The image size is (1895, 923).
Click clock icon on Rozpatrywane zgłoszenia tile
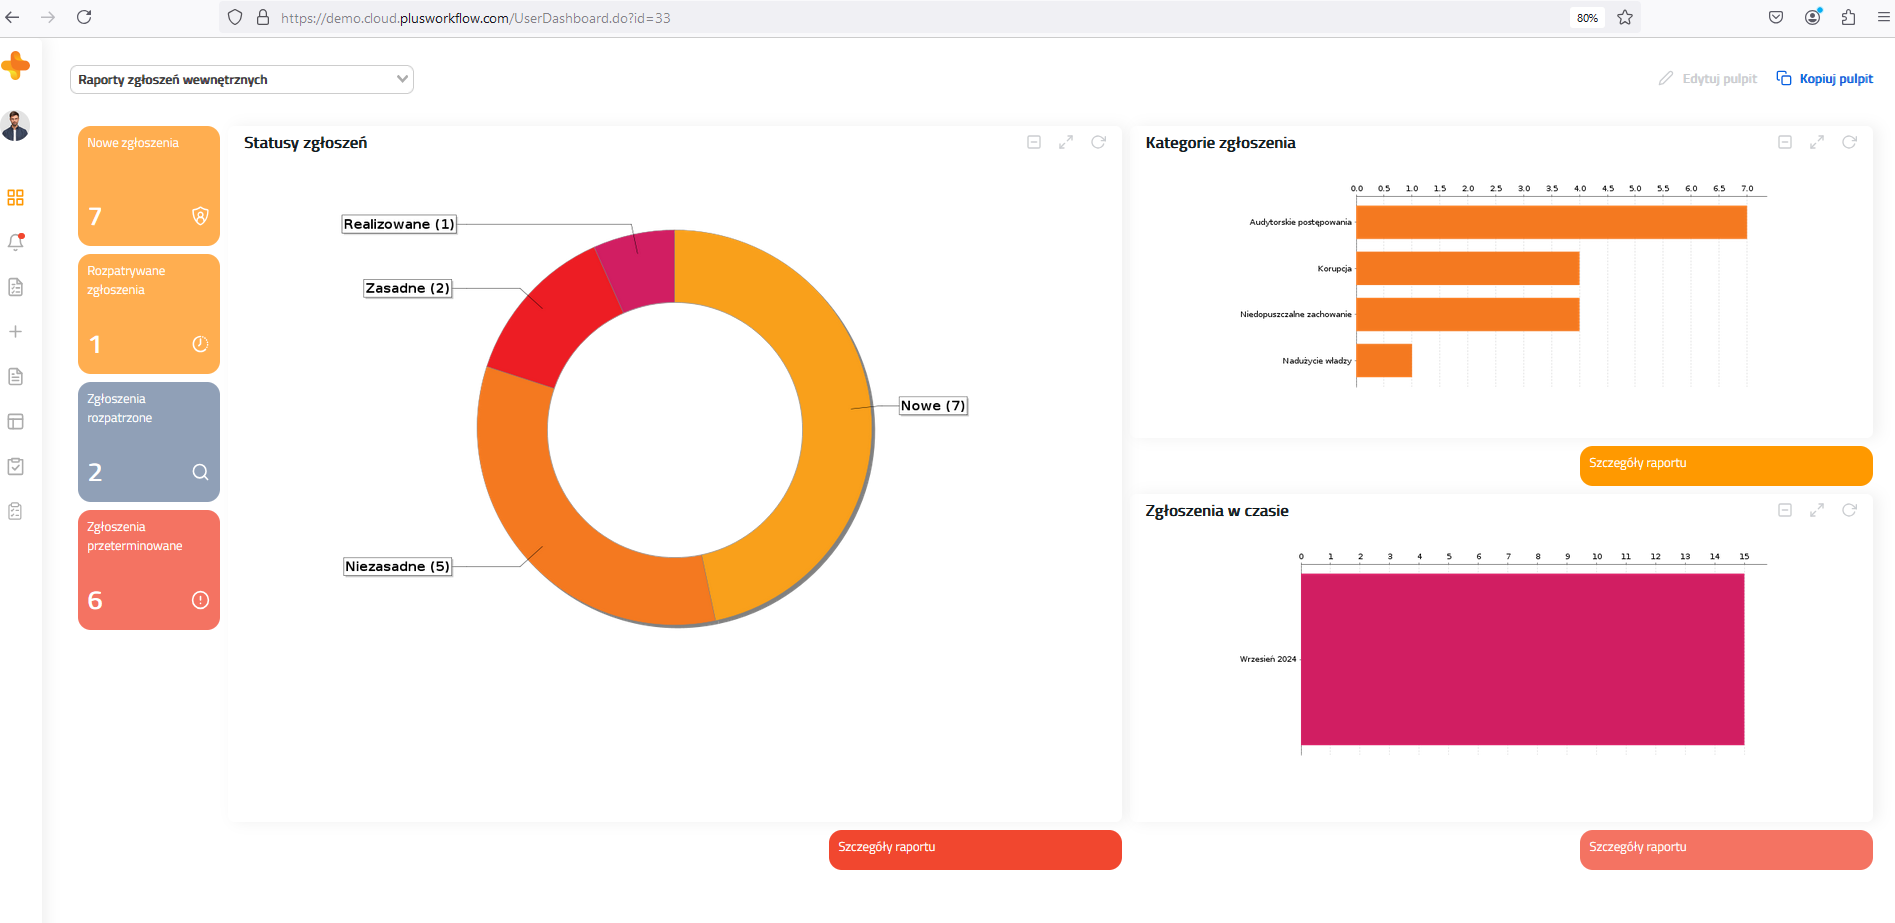click(200, 344)
